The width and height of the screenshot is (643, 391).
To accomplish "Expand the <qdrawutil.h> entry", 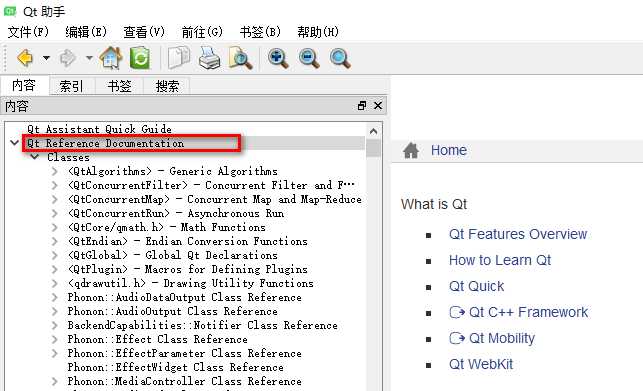I will [55, 283].
